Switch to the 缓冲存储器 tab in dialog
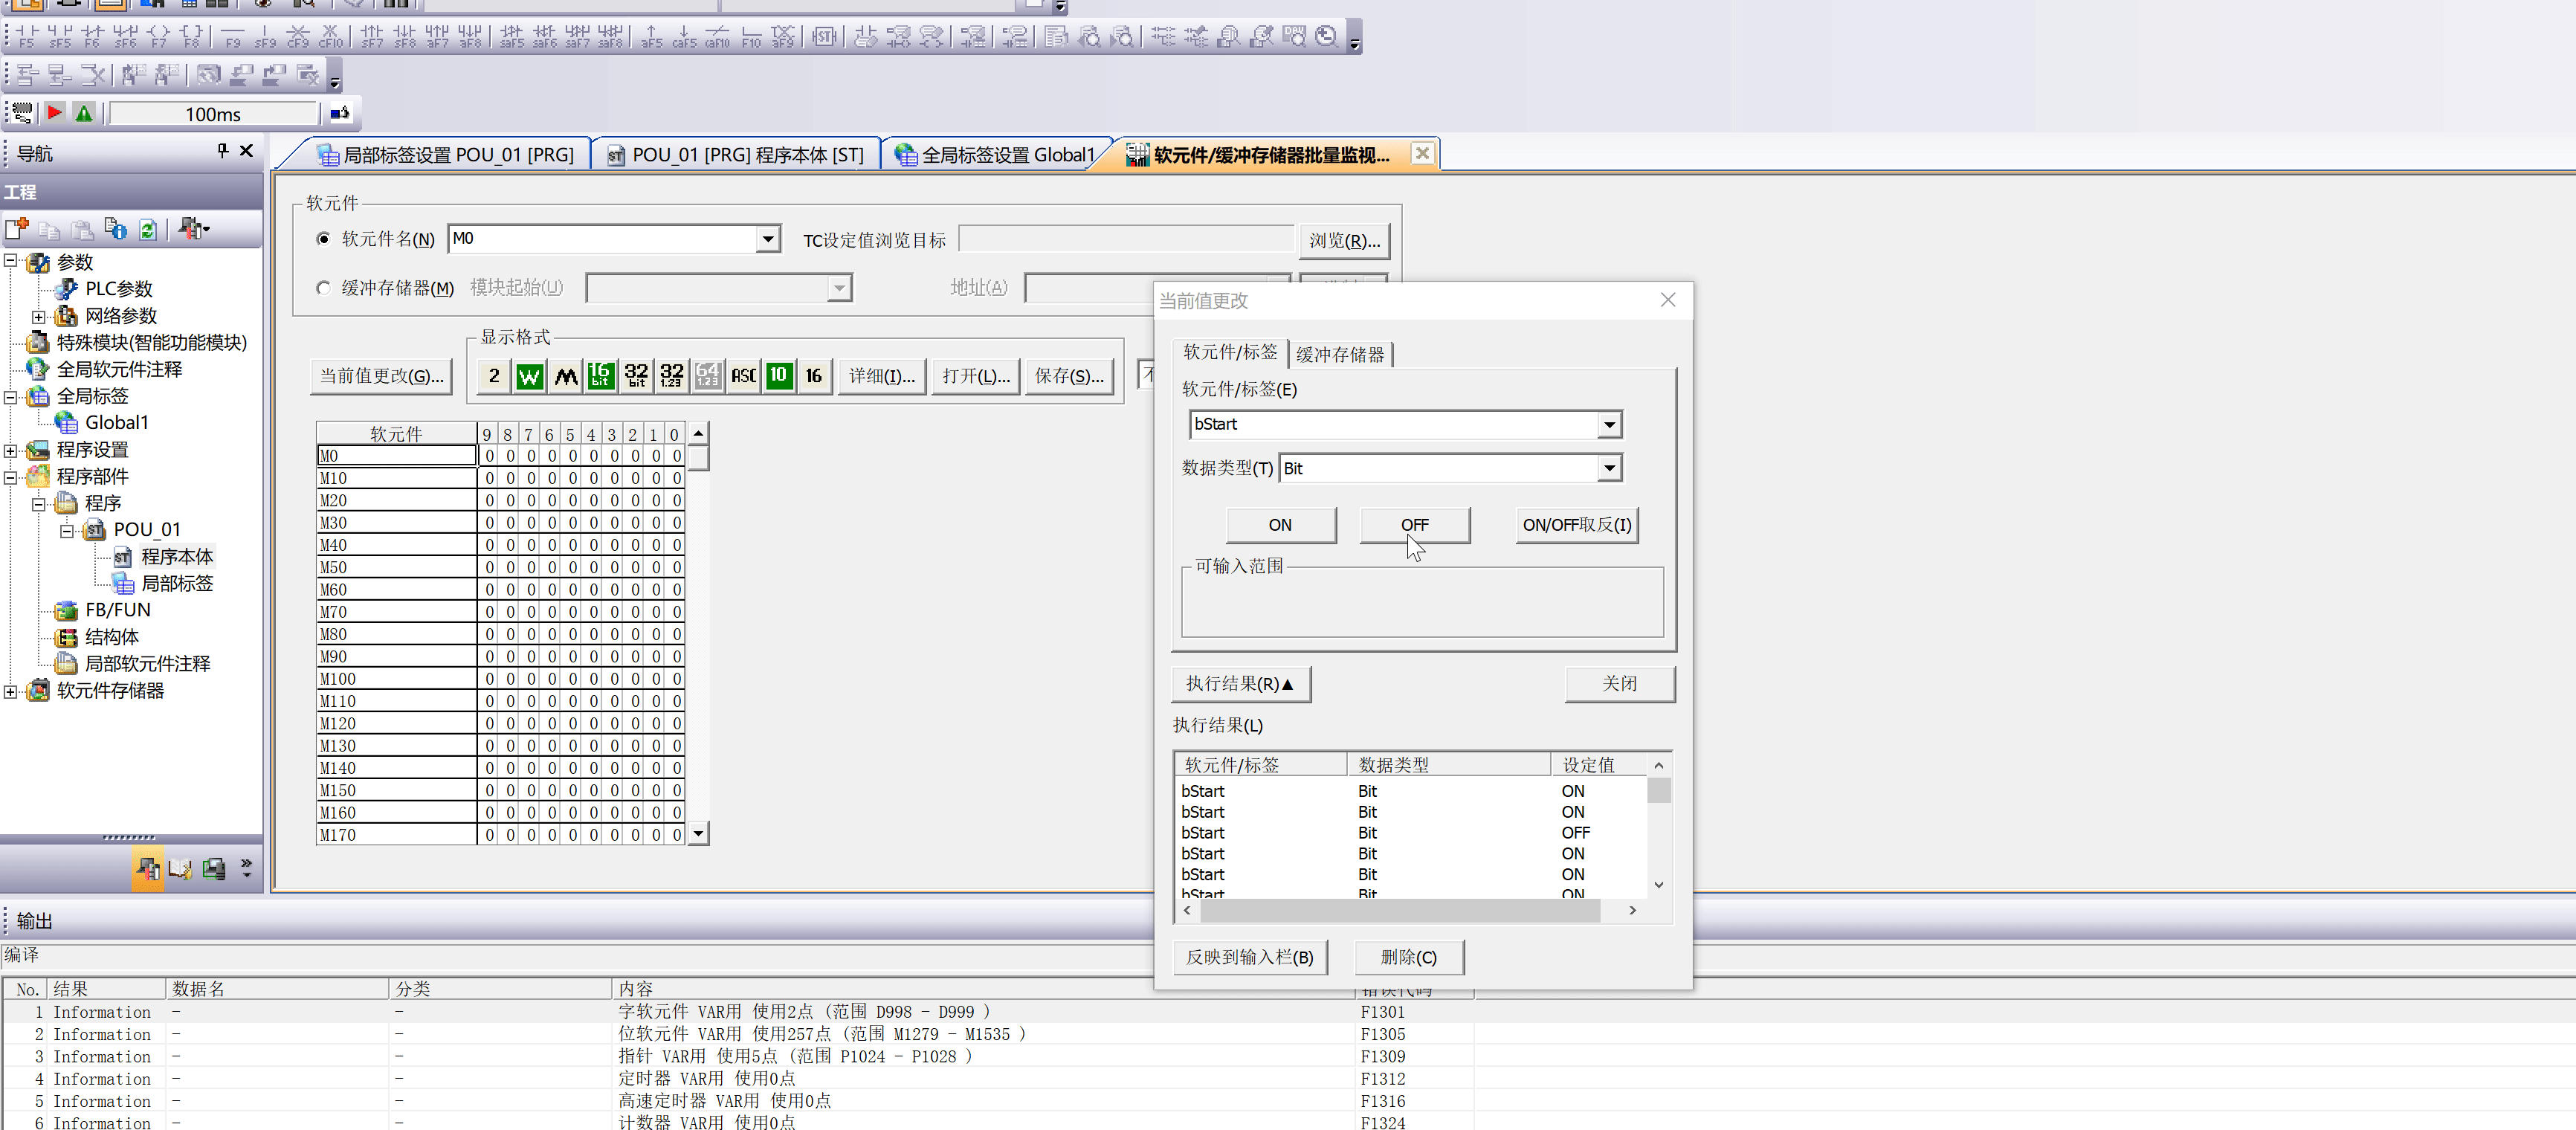Image resolution: width=2576 pixels, height=1130 pixels. point(1340,354)
